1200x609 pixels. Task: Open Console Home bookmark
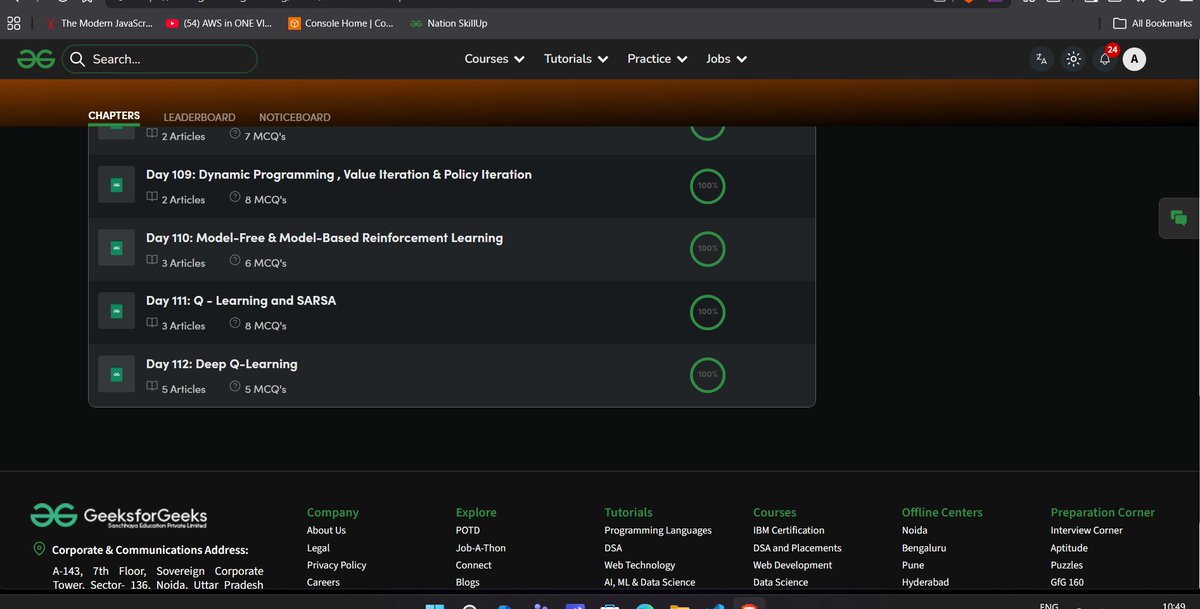pyautogui.click(x=341, y=23)
